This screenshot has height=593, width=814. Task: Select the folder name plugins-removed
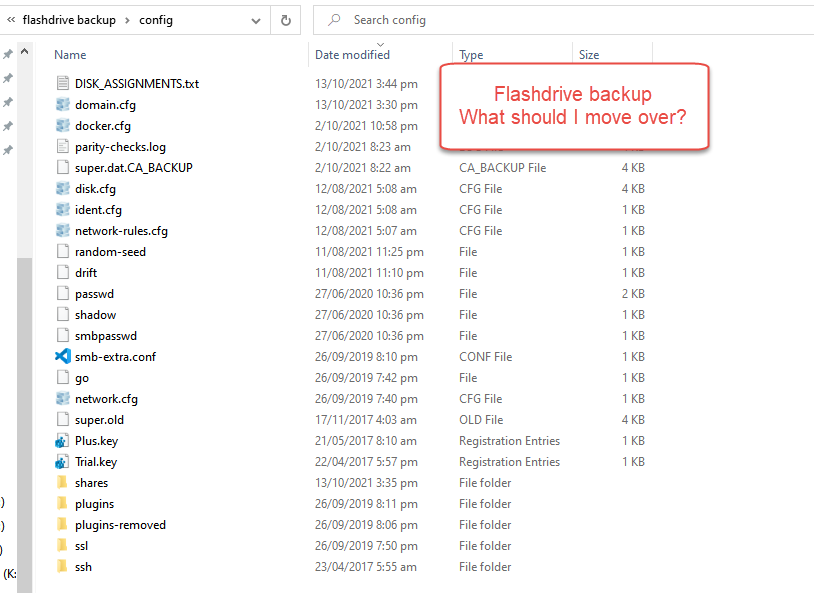(120, 525)
